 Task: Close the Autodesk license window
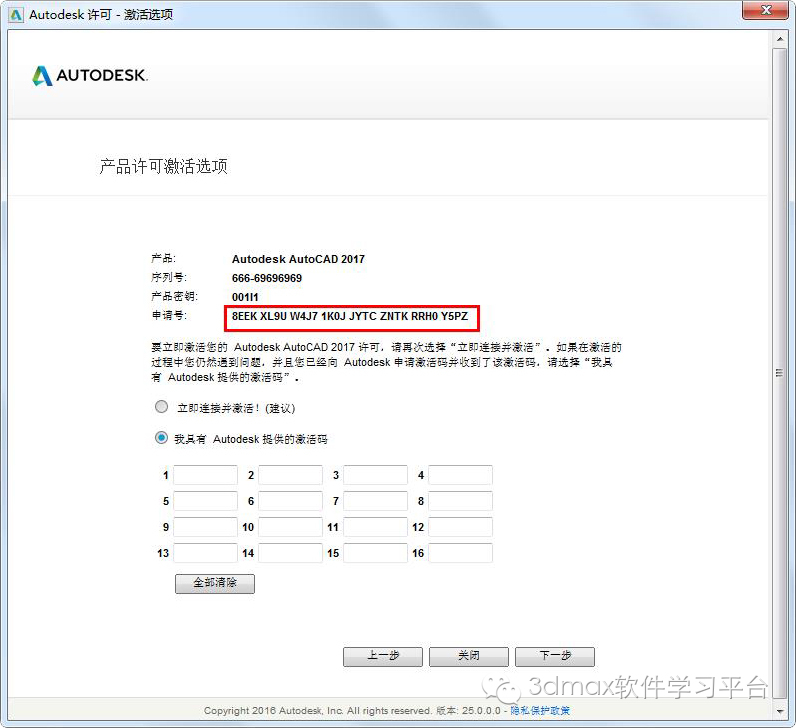click(766, 10)
